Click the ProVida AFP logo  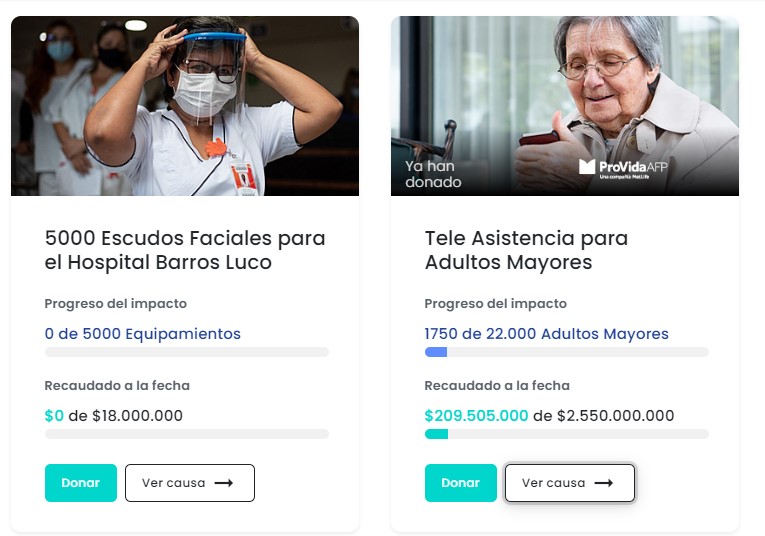[623, 169]
